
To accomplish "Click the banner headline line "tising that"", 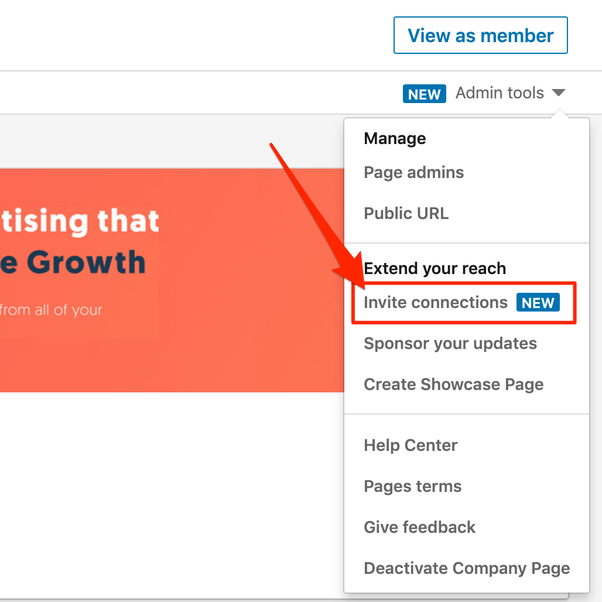I will click(x=80, y=220).
